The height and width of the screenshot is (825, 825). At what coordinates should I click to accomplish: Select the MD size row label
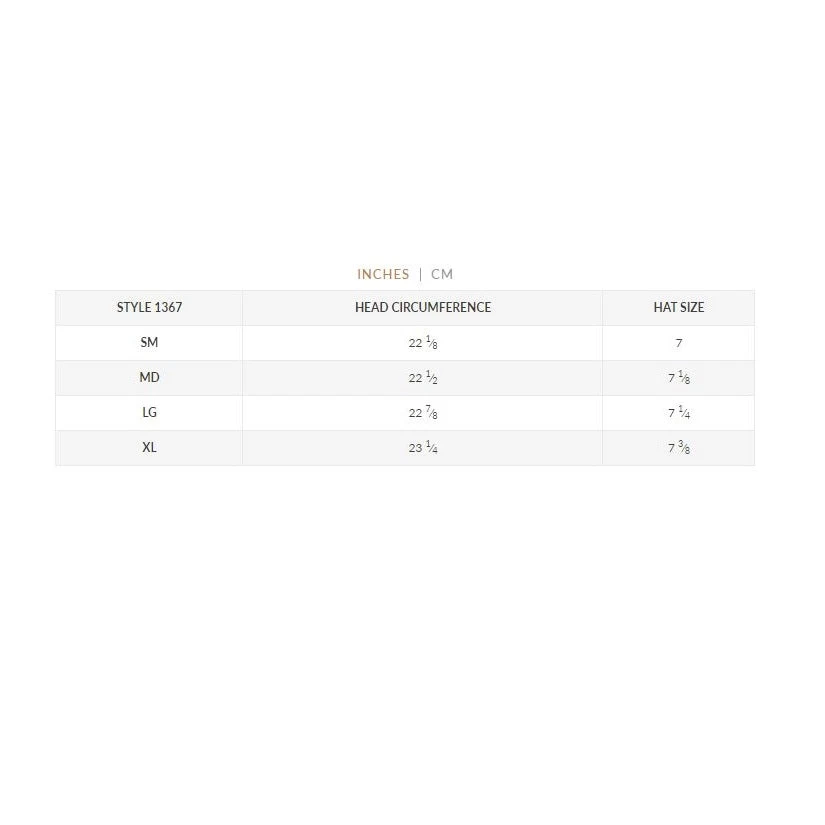coord(149,377)
